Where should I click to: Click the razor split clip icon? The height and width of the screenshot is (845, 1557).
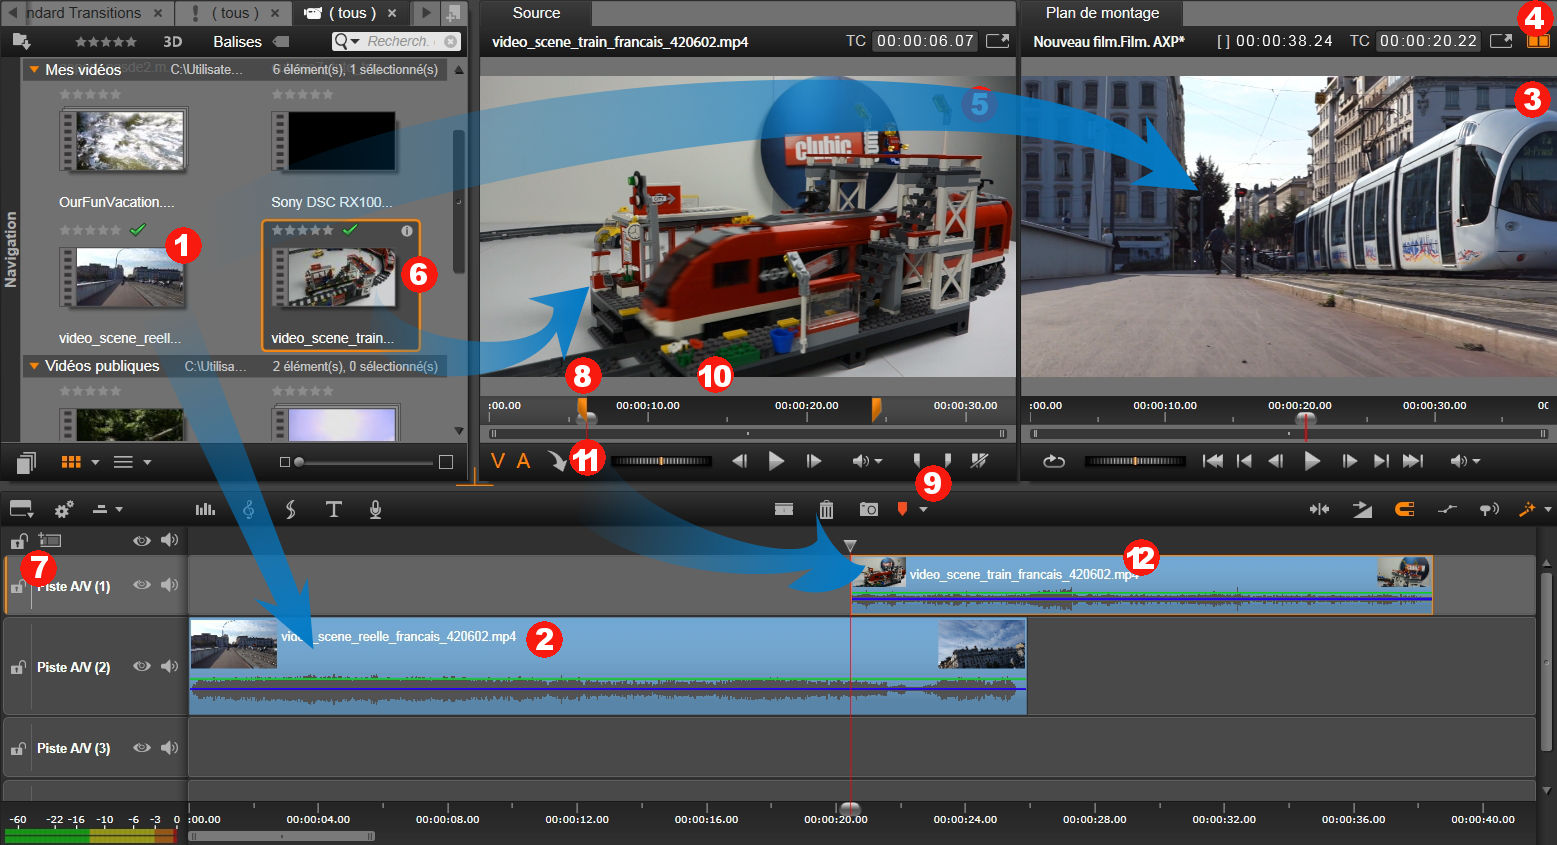pos(784,510)
